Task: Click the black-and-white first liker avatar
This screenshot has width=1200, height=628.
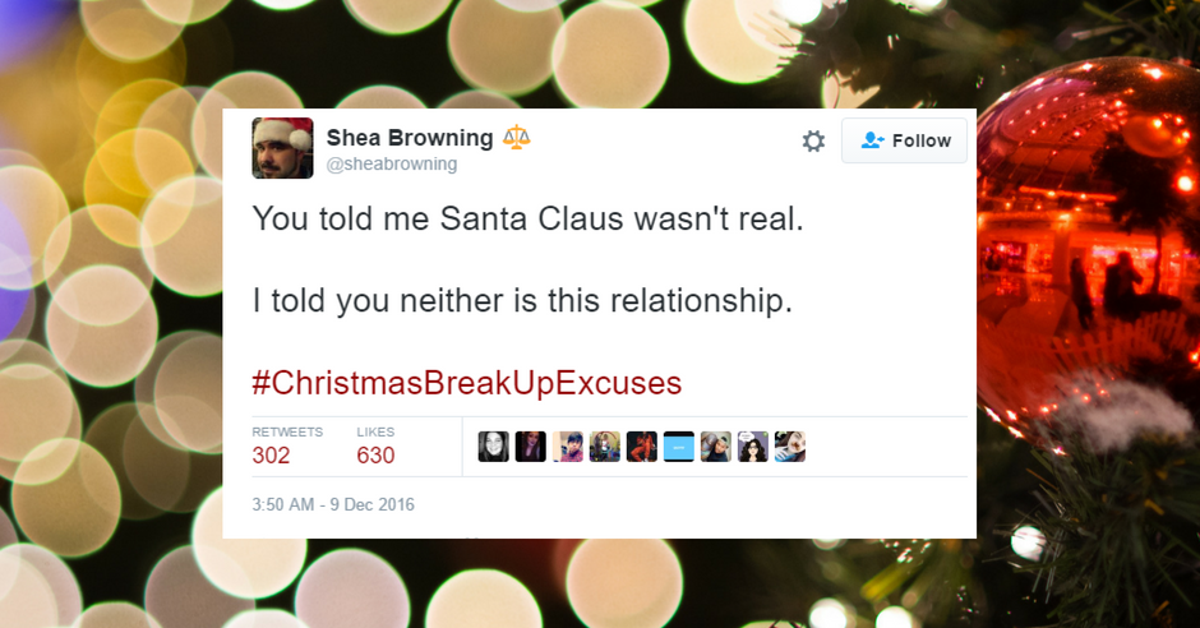Action: pyautogui.click(x=494, y=446)
